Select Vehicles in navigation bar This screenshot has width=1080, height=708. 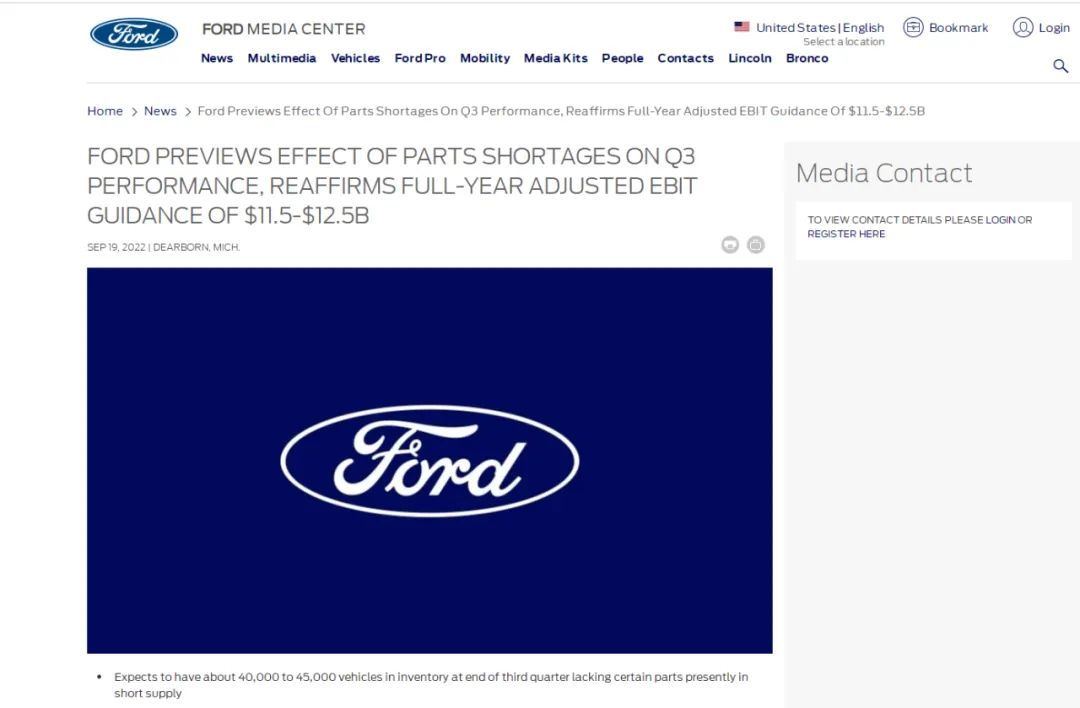point(355,59)
